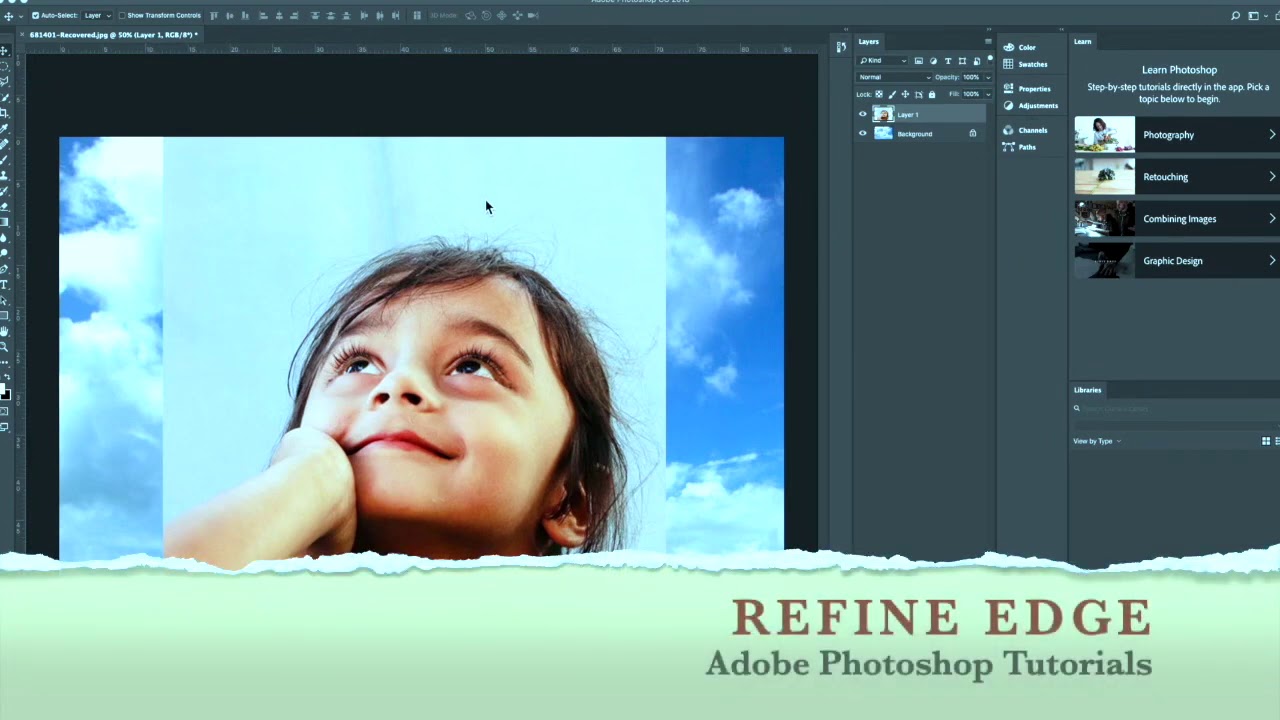Click the auto-align layers icon in options bar
Screen dimensions: 1280x720
(x=417, y=15)
